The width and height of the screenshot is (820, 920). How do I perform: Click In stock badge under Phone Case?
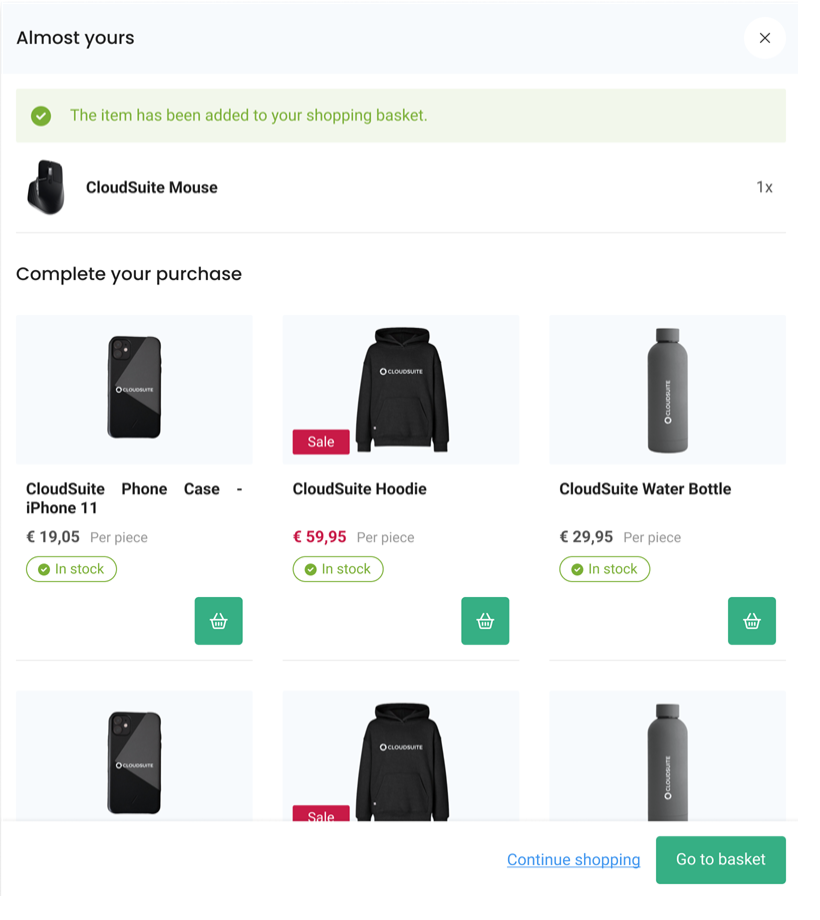(71, 569)
